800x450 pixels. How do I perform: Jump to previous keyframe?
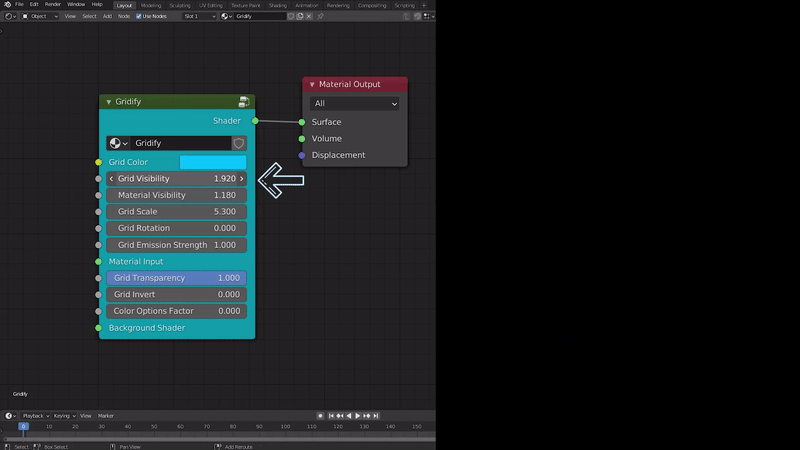(x=340, y=416)
